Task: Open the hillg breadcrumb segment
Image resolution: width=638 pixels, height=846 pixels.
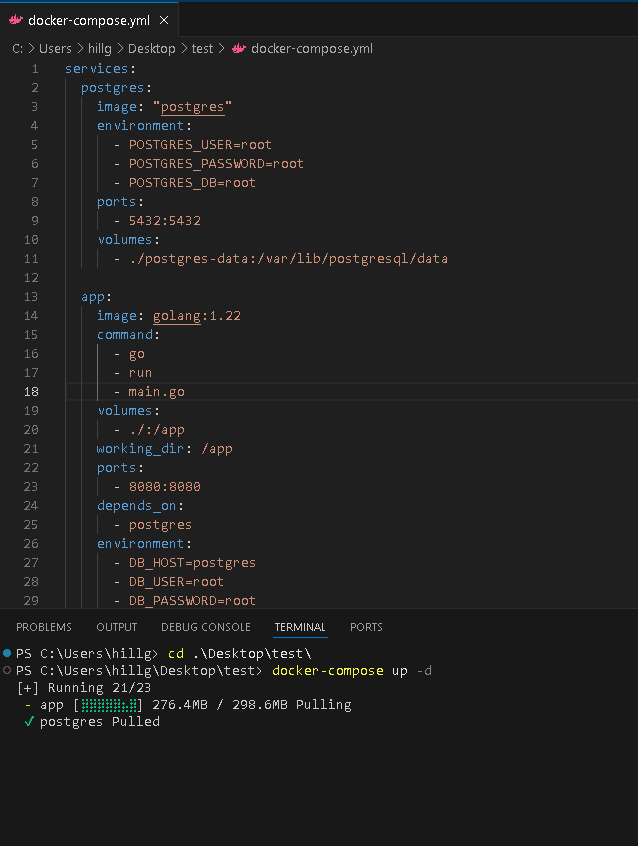Action: (x=100, y=49)
